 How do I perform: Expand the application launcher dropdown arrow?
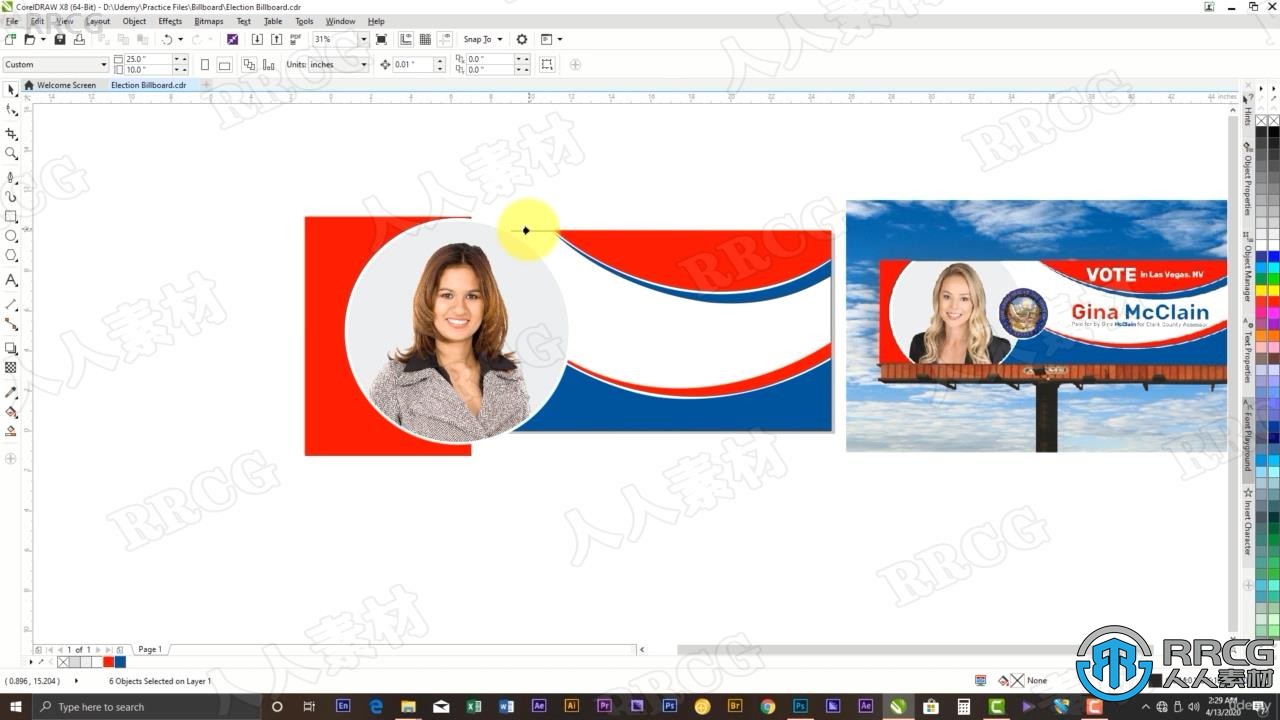pos(559,39)
